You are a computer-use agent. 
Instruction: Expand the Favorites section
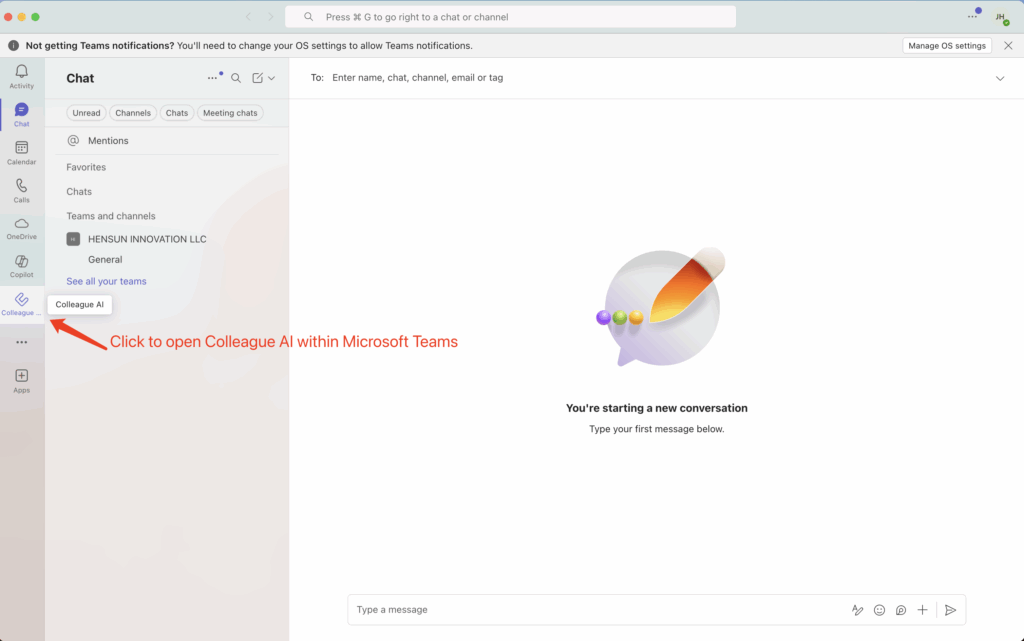coord(86,167)
